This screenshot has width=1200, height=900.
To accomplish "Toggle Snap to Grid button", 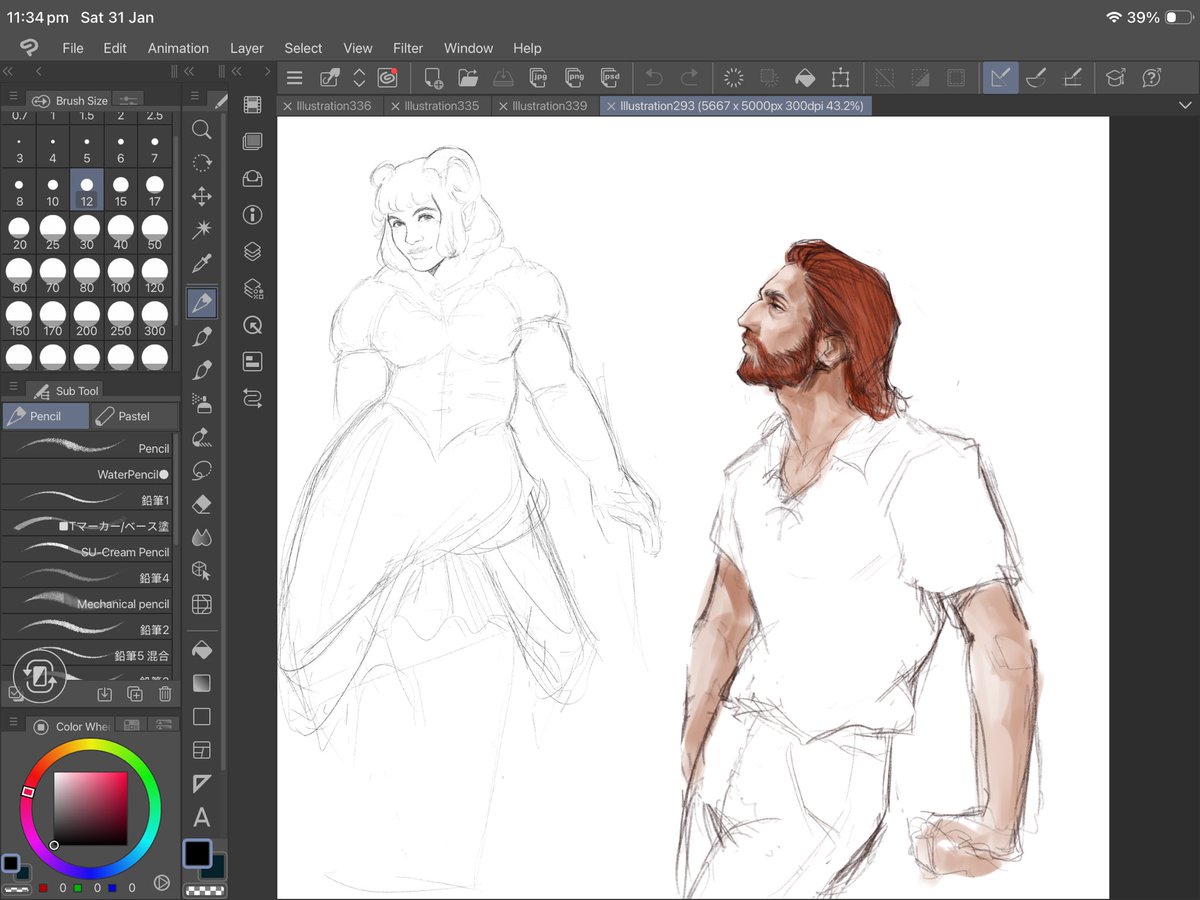I will click(x=1072, y=78).
